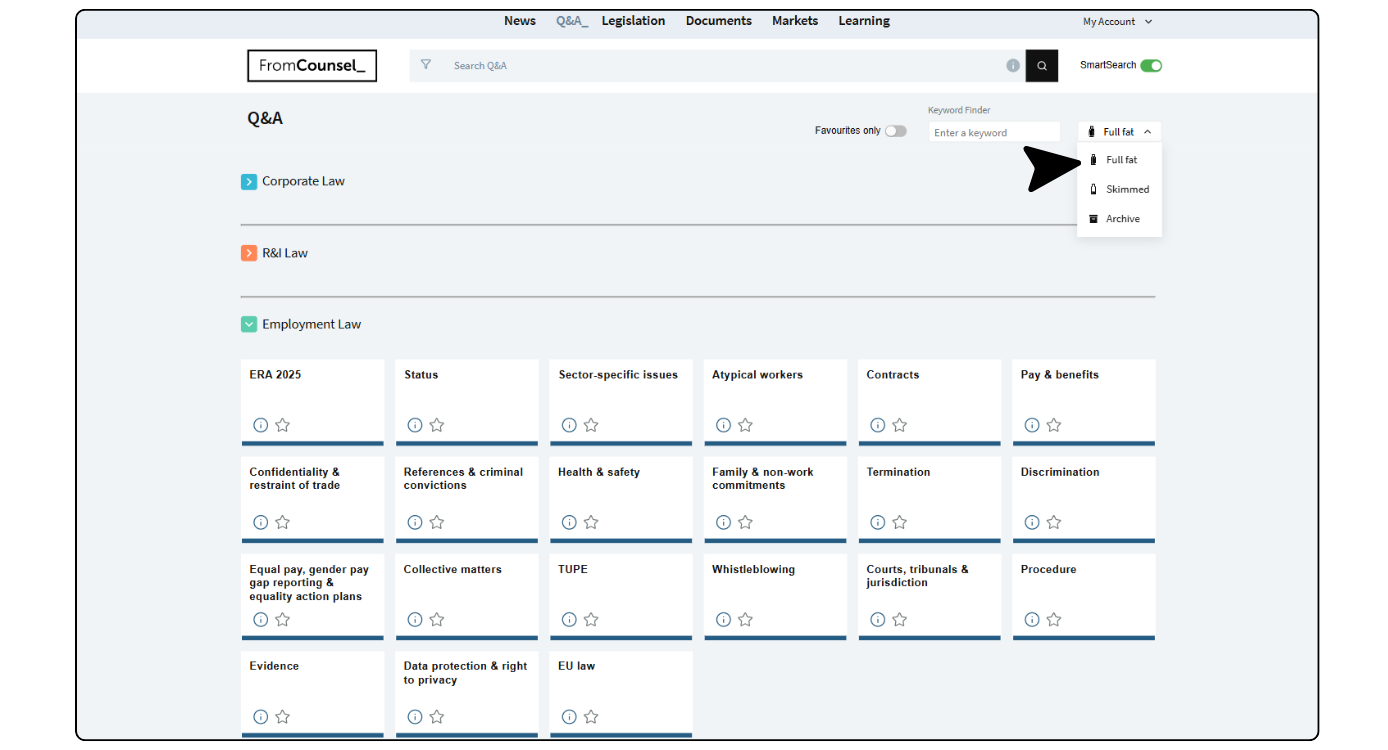Screen dimensions: 1388x750
Task: Star the Health & safety card
Action: point(591,522)
